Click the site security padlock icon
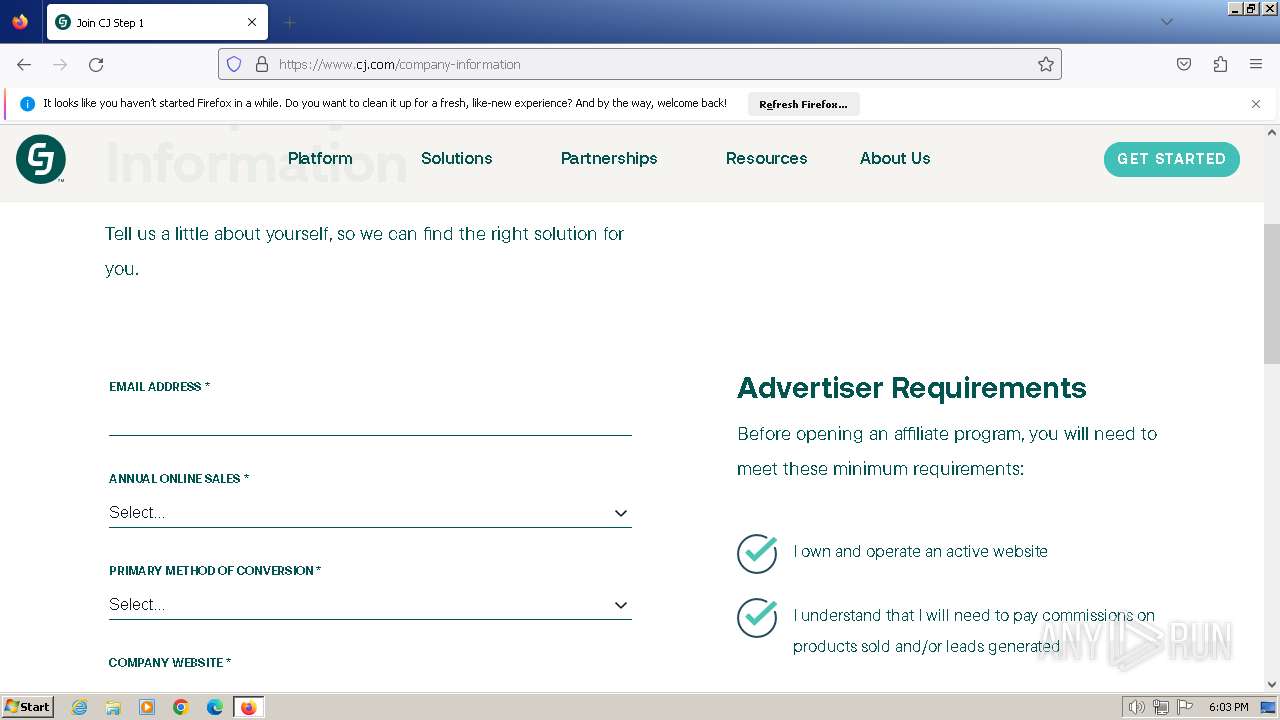 coord(262,64)
